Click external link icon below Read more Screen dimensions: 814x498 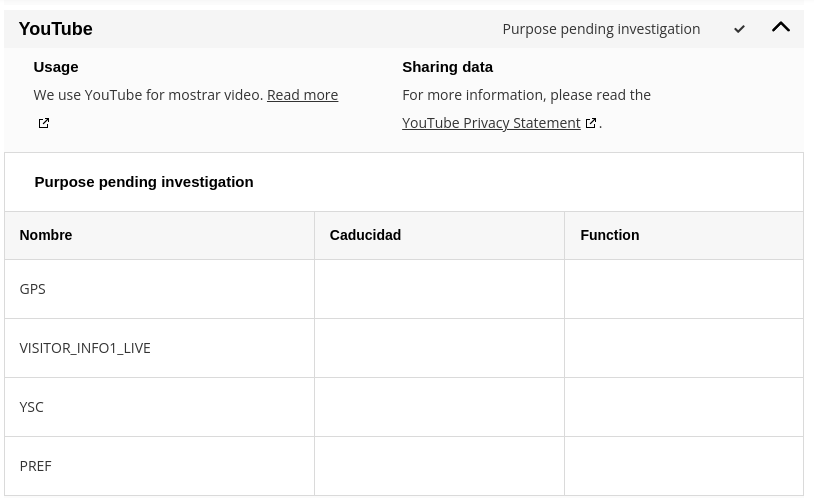click(44, 123)
